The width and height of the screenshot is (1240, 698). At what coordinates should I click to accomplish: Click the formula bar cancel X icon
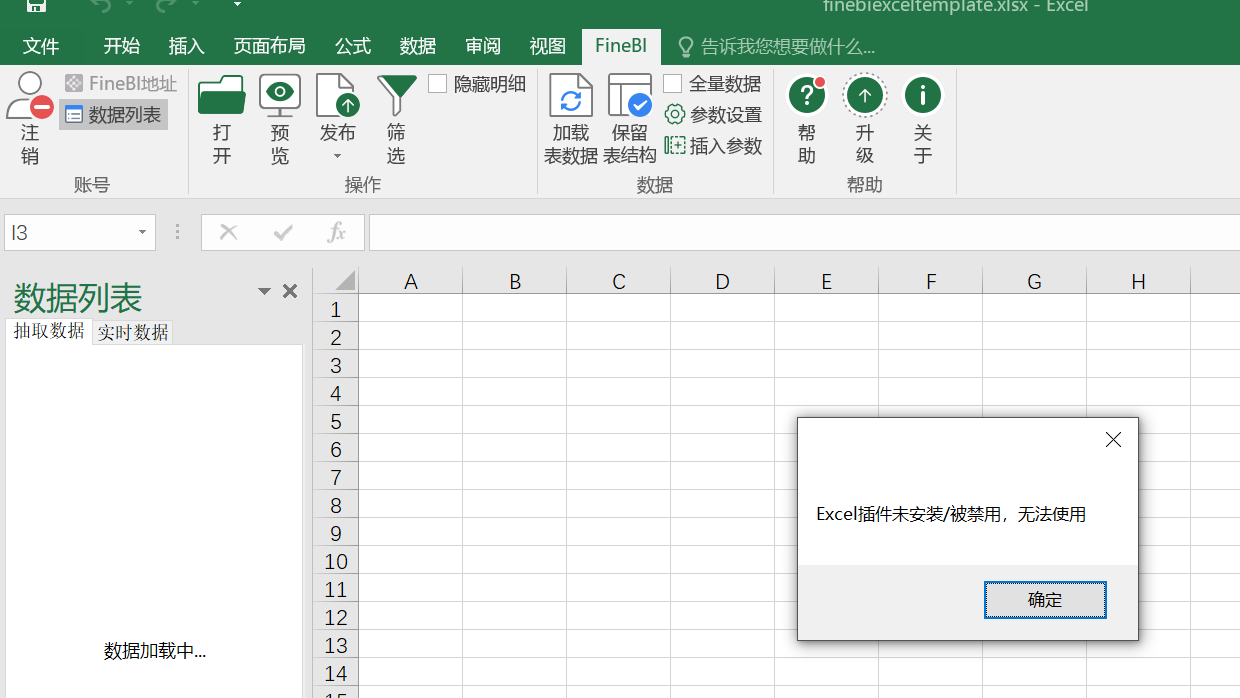coord(229,233)
